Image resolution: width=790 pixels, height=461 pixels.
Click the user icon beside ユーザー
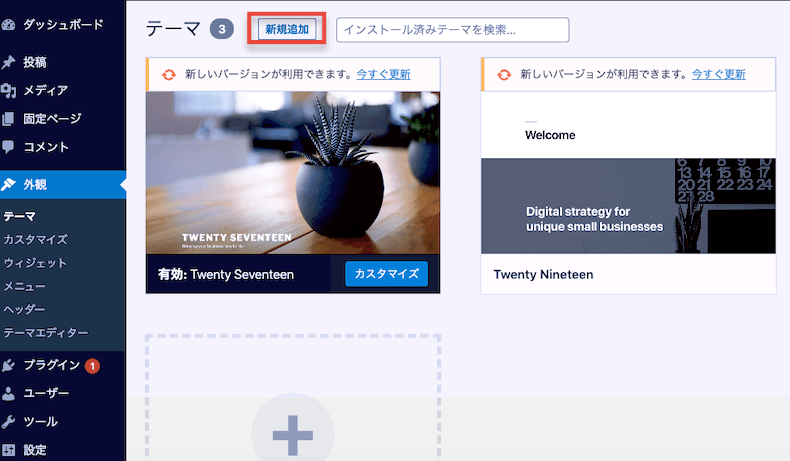[x=8, y=393]
